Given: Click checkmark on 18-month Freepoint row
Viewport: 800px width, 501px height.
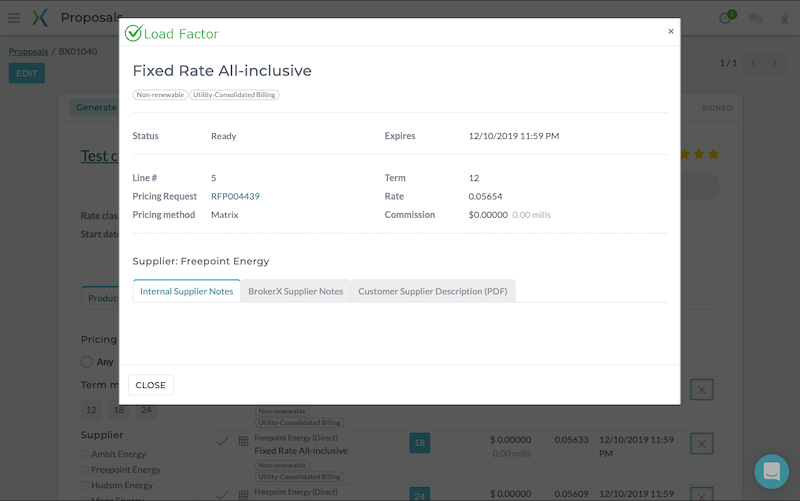Looking at the screenshot, I should [x=222, y=442].
